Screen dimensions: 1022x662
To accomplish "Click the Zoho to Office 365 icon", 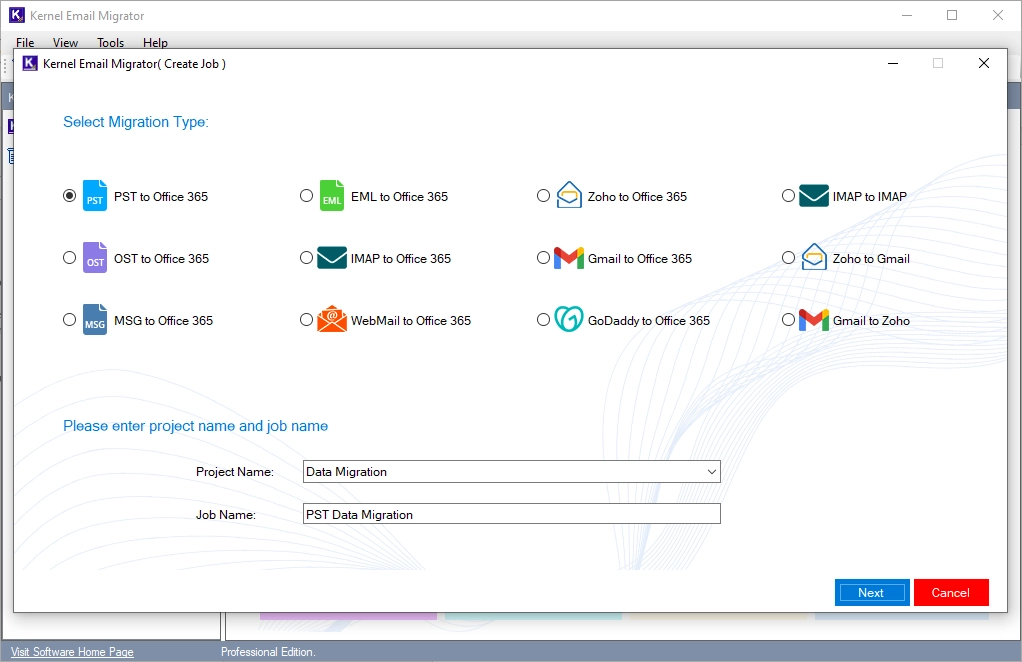I will pos(569,195).
